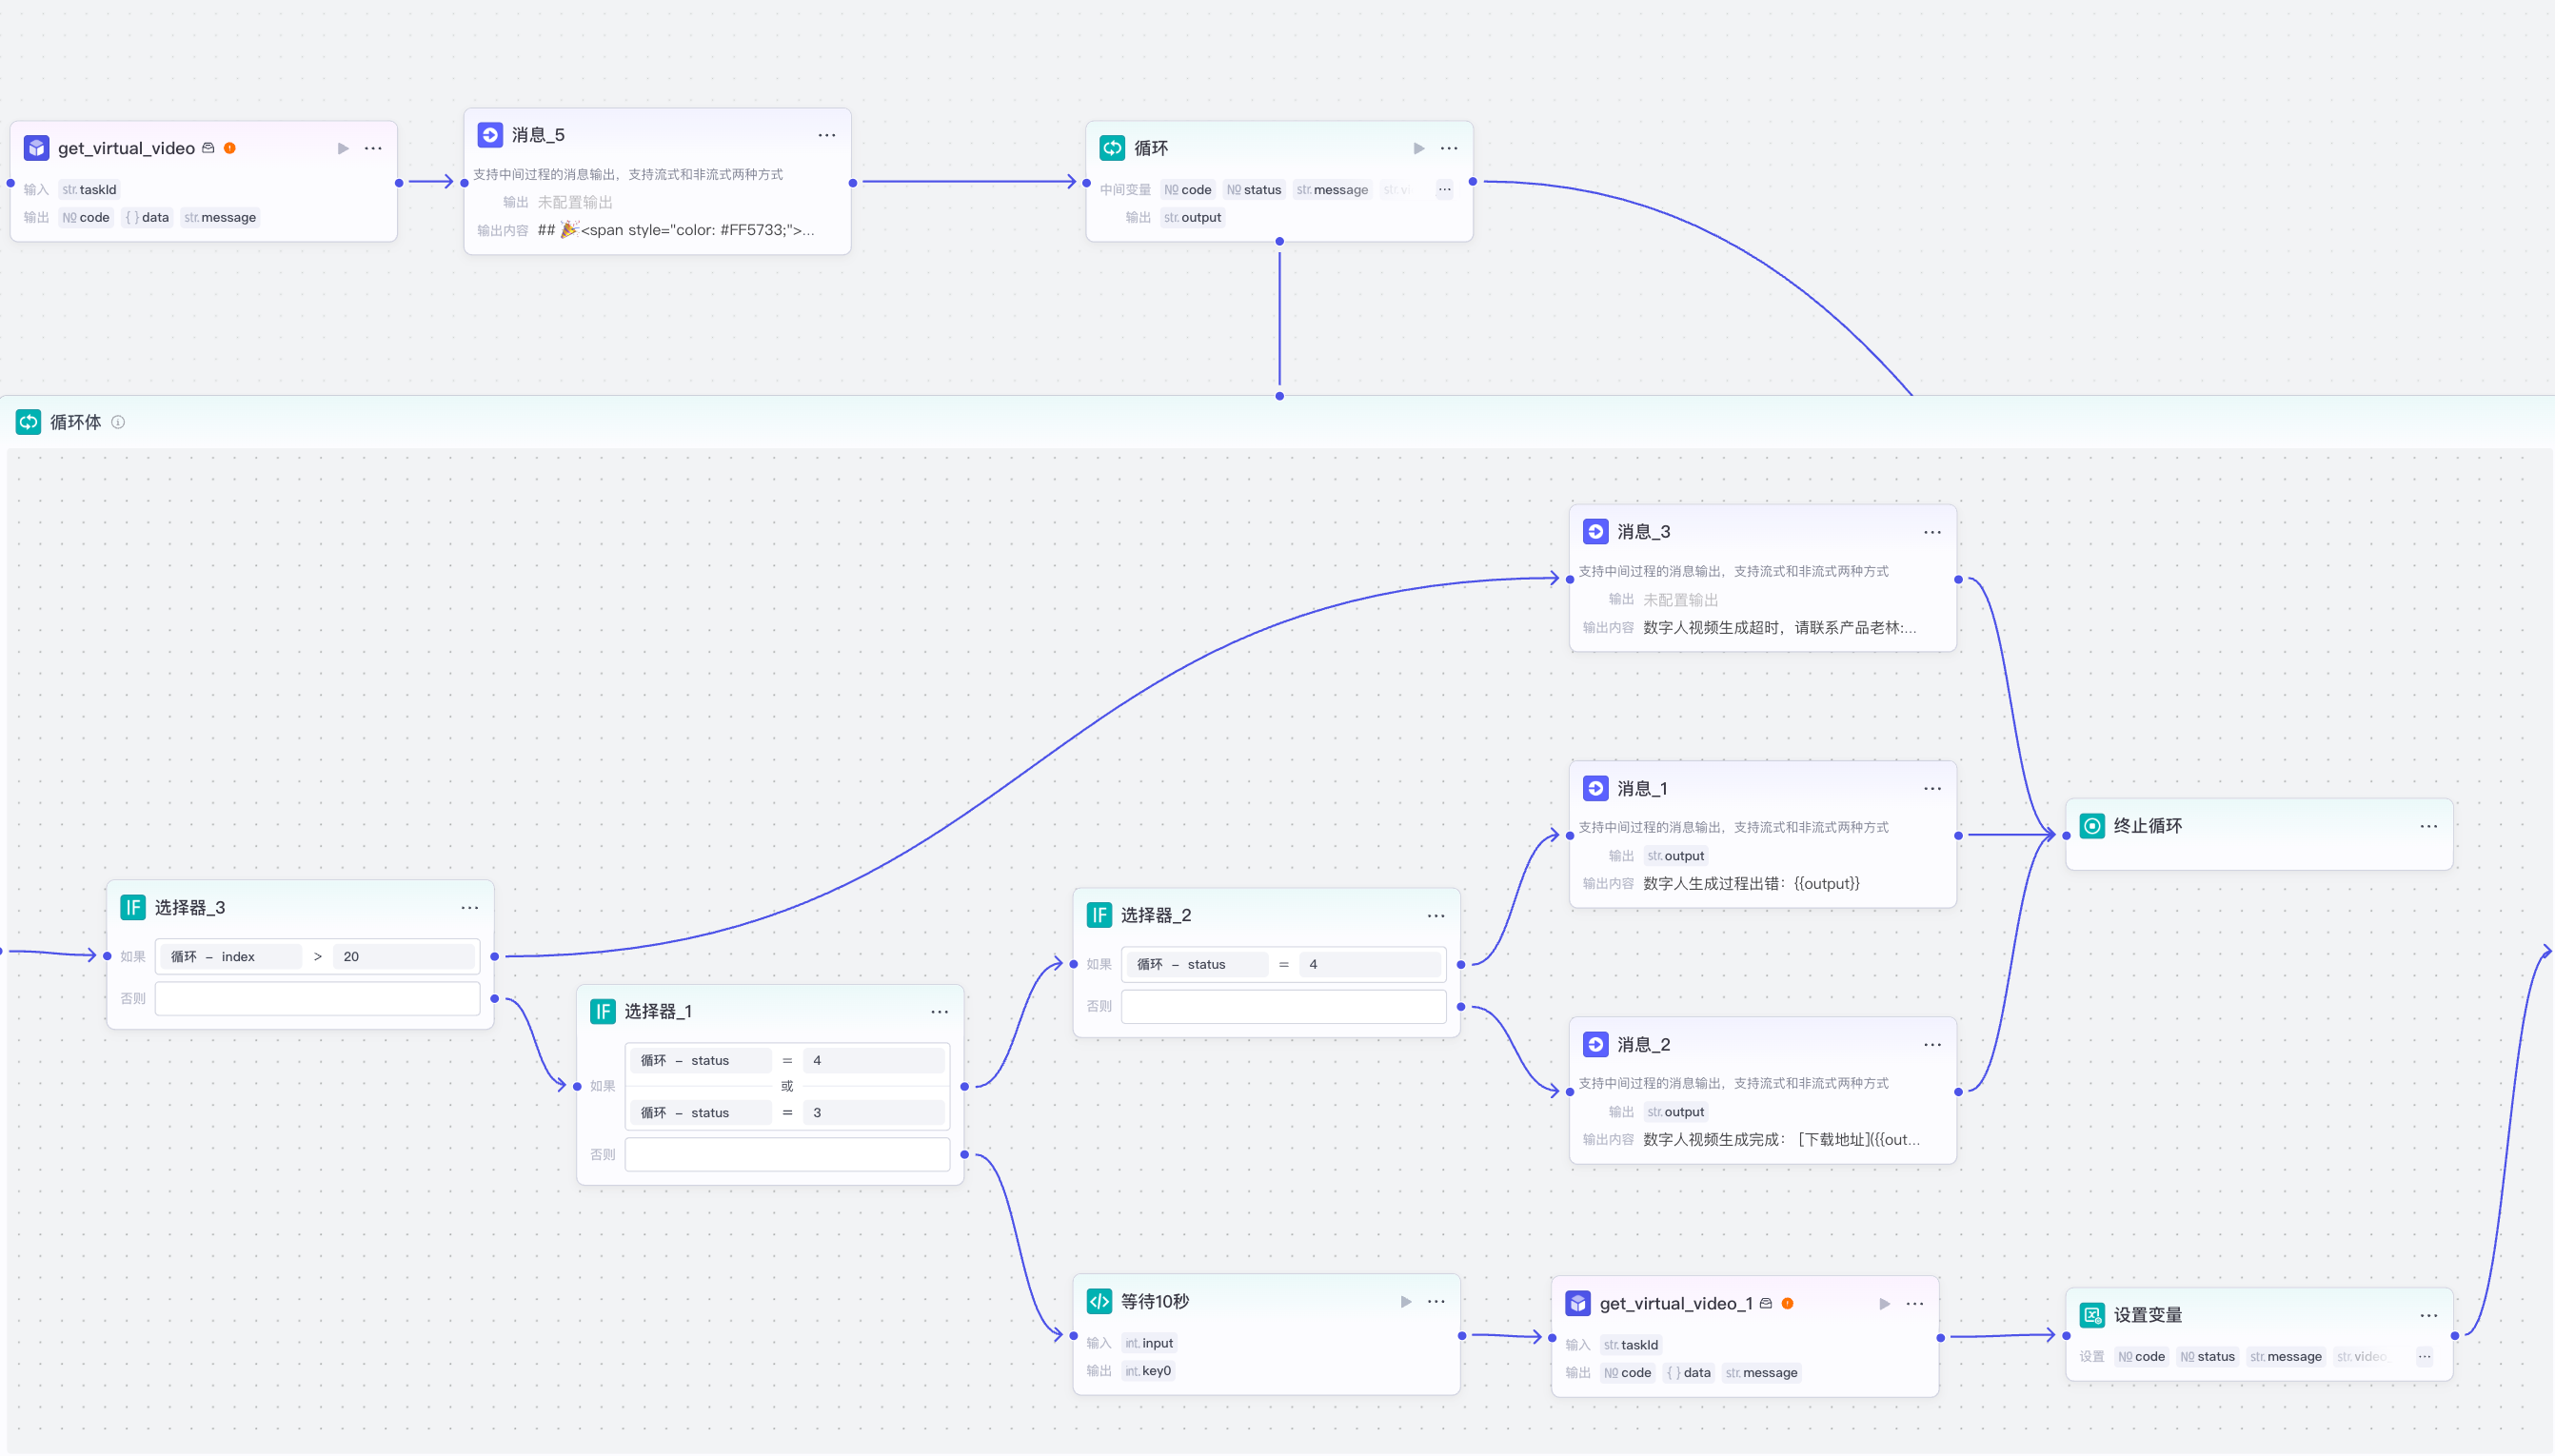Image resolution: width=2555 pixels, height=1456 pixels.
Task: Expand hidden variables in 设置变量 node
Action: [x=2423, y=1356]
